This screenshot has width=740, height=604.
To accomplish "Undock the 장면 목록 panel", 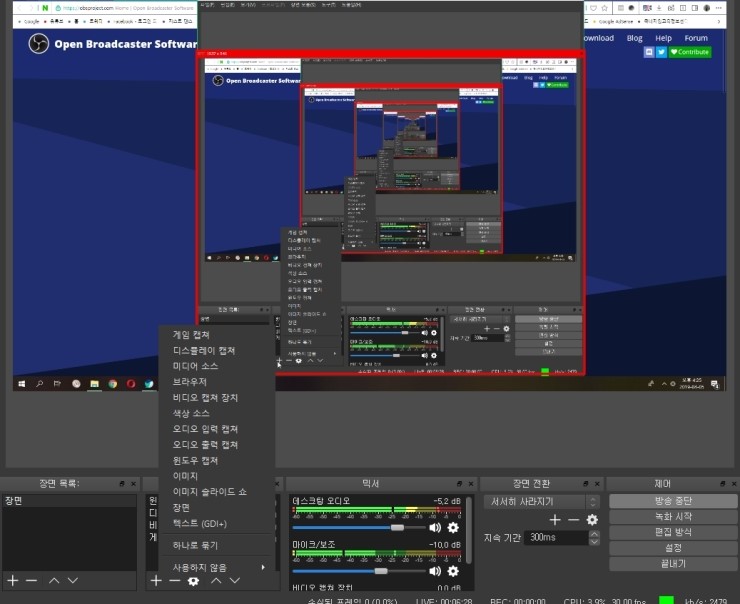I will (122, 483).
